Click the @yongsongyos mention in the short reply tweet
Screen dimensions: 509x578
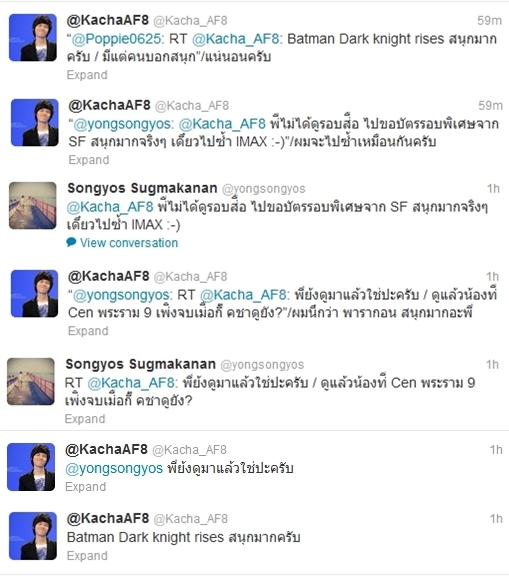[x=114, y=469]
